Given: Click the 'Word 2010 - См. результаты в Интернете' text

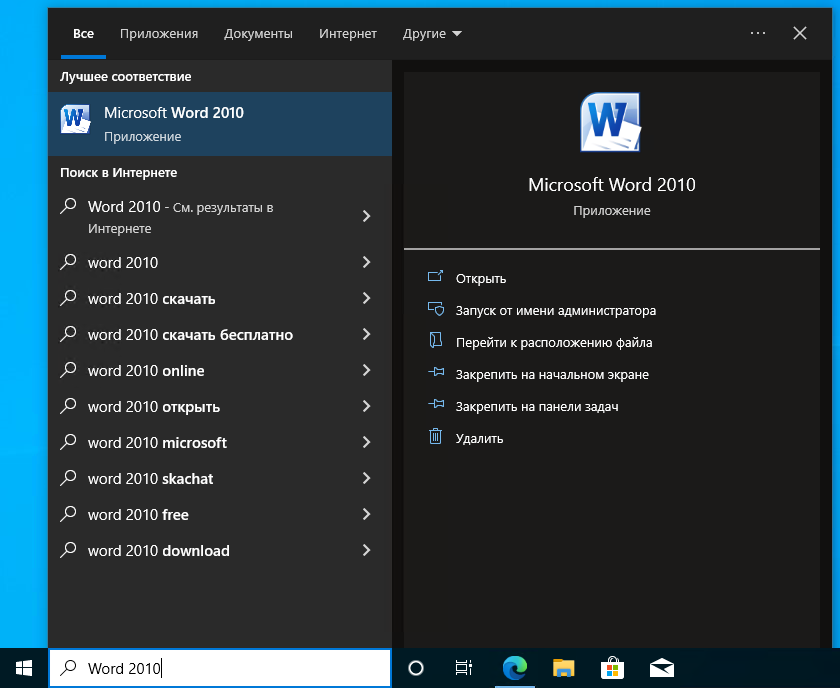Looking at the screenshot, I should (181, 217).
